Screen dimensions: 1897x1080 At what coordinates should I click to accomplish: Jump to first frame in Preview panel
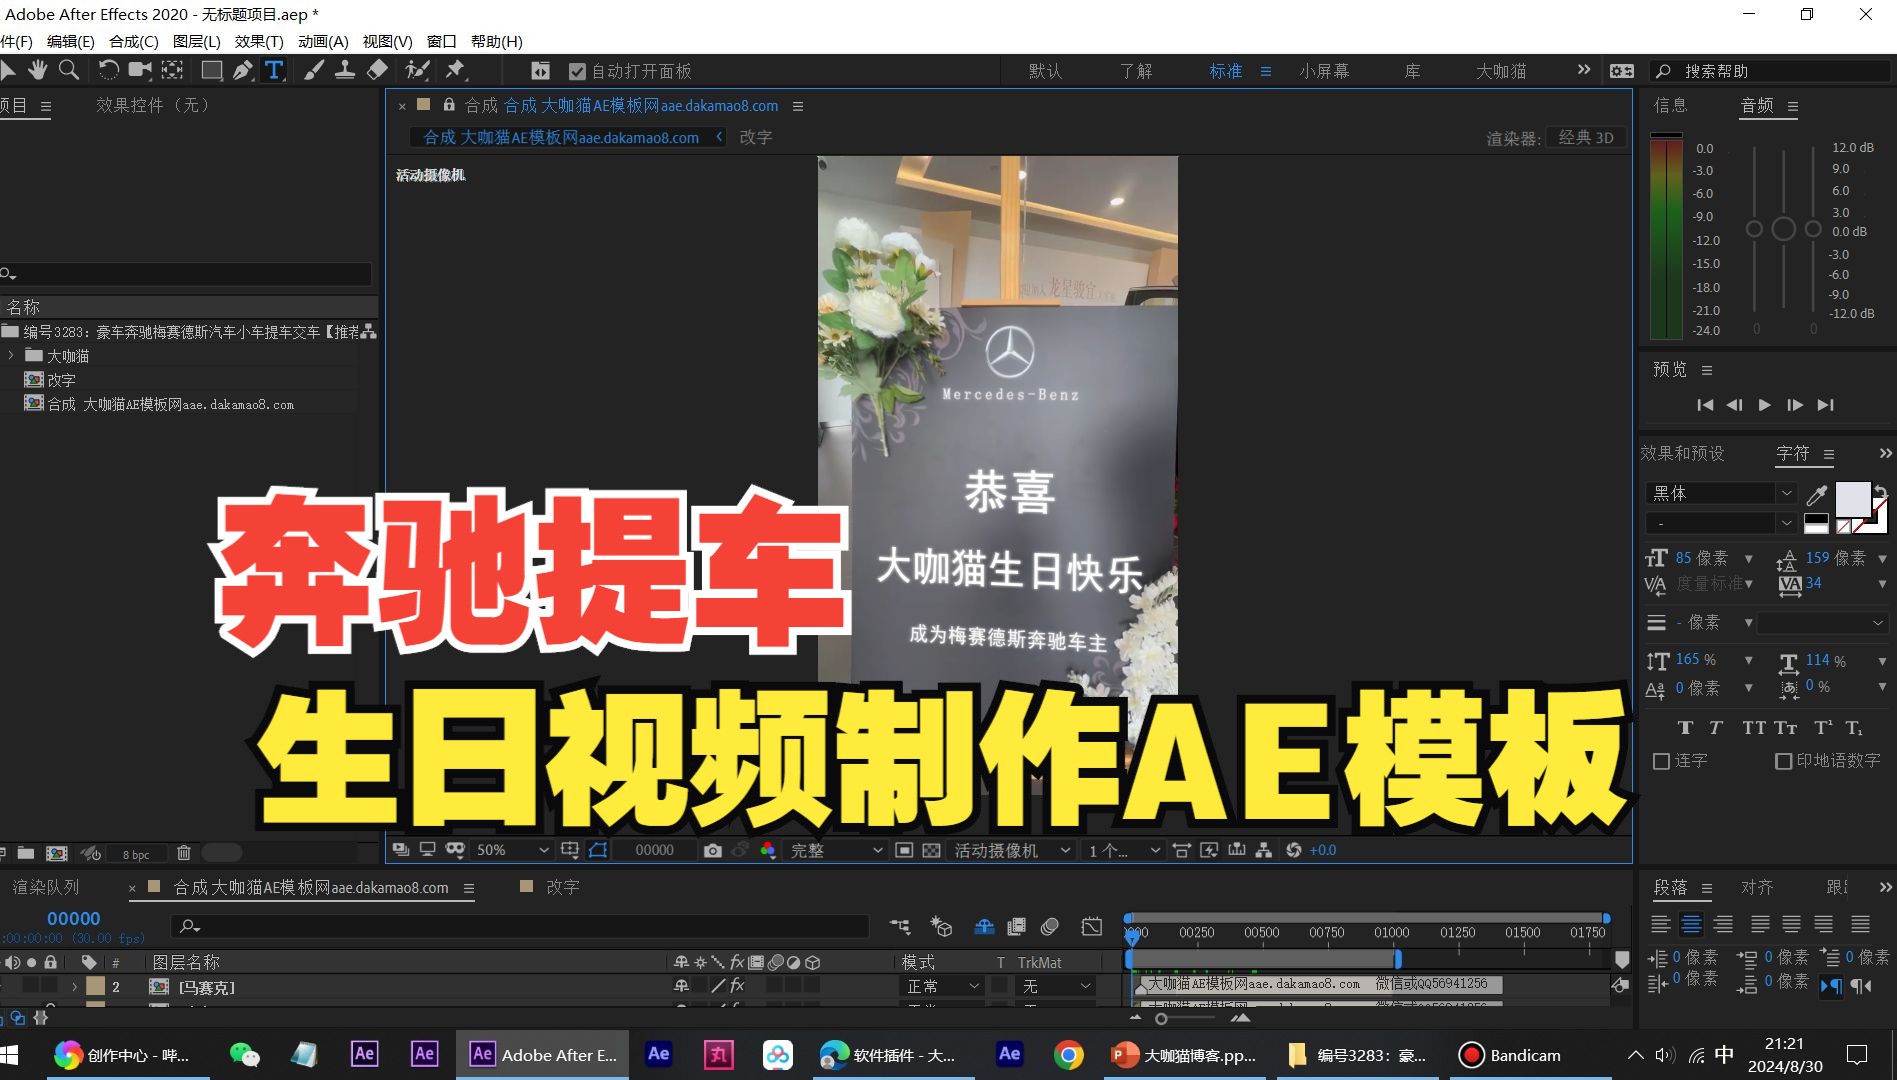[x=1705, y=405]
